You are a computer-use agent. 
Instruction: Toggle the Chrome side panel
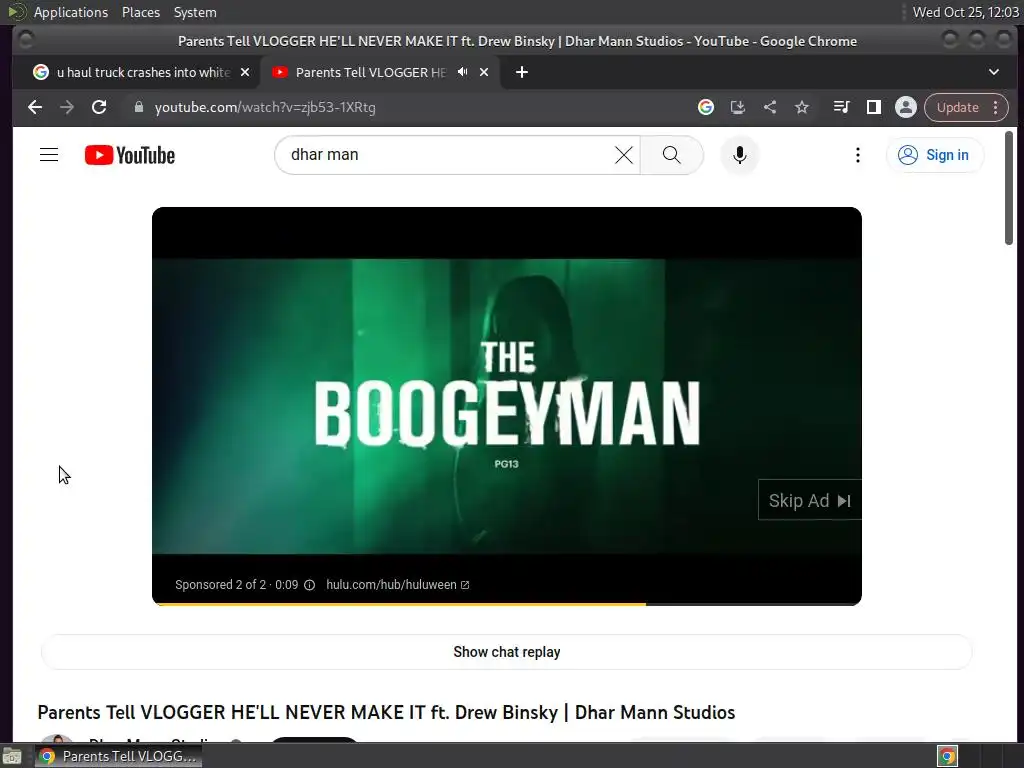(x=873, y=107)
